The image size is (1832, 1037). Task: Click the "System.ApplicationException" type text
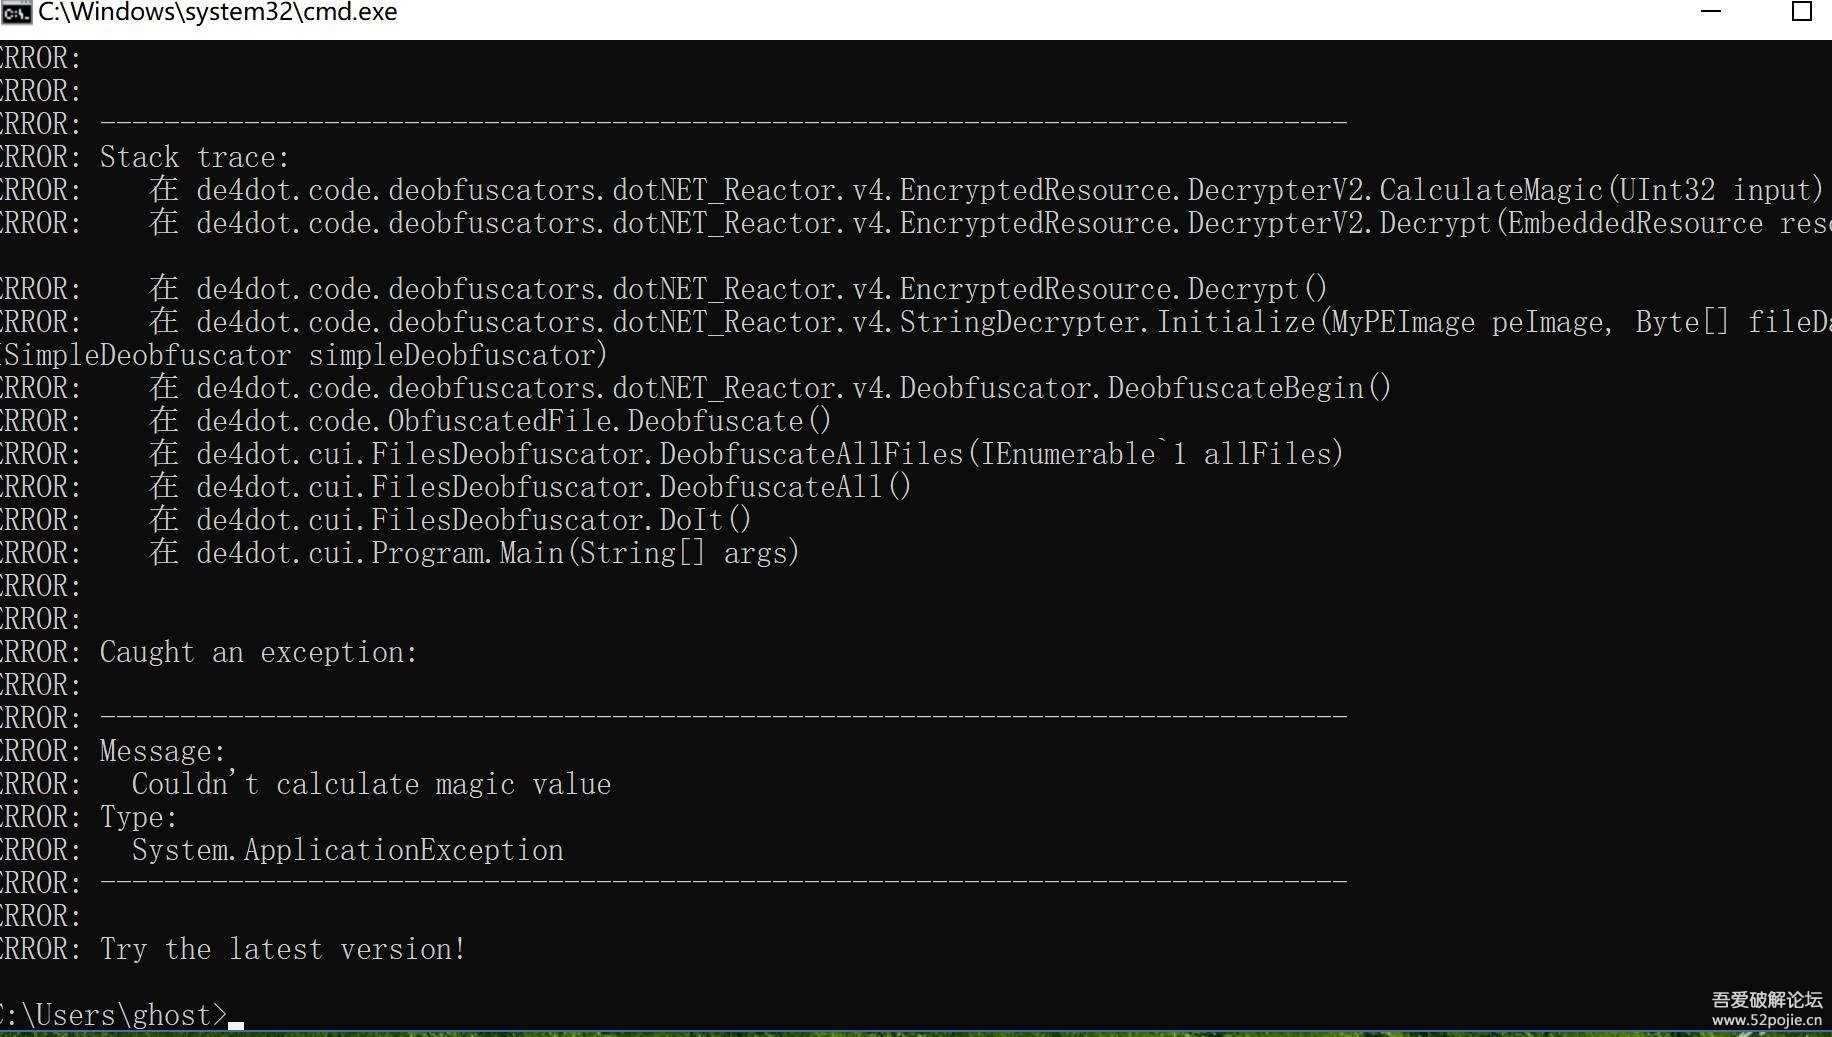(348, 850)
